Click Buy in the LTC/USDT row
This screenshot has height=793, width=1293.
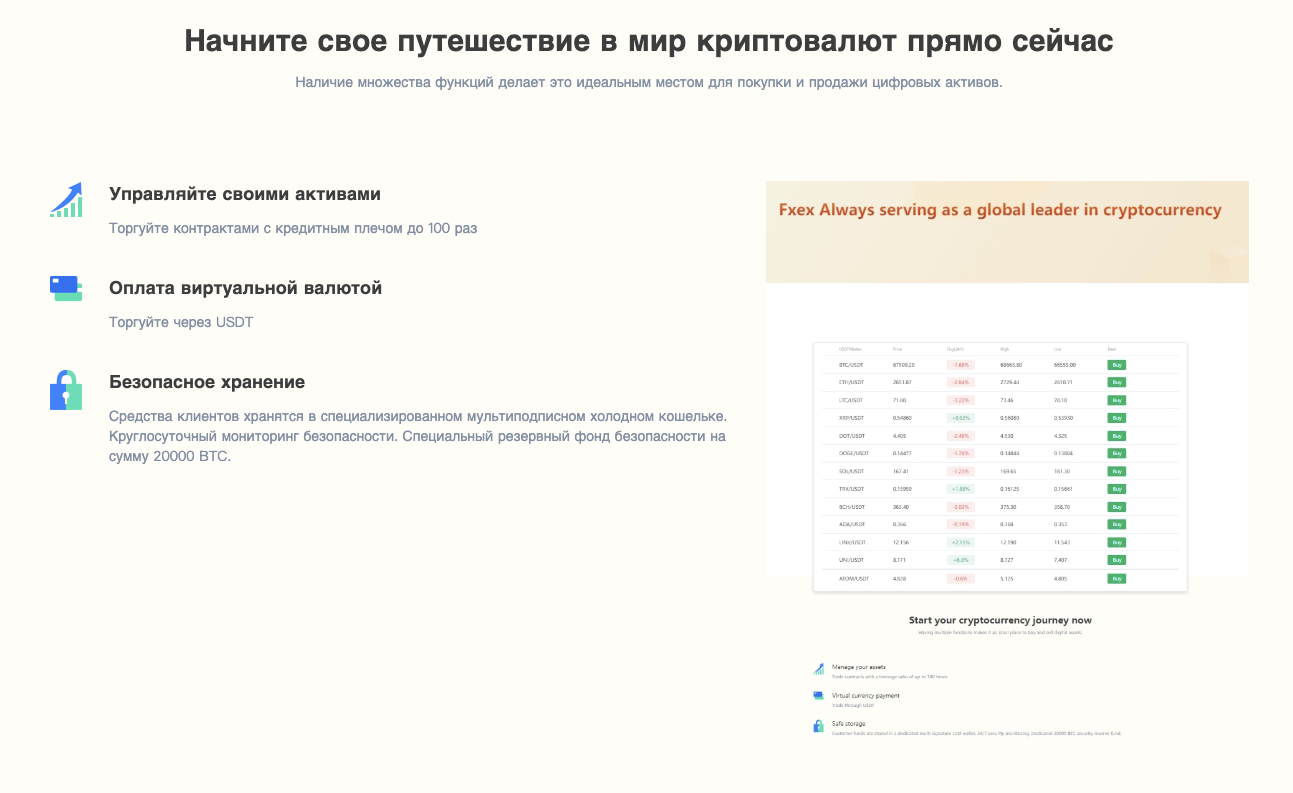[1117, 400]
